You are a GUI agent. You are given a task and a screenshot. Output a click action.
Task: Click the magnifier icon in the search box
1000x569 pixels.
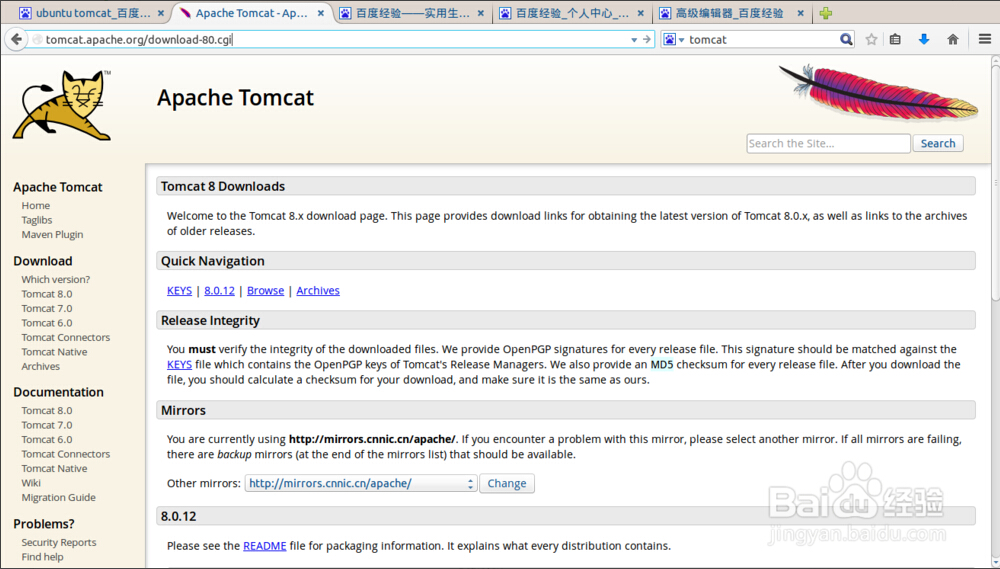pos(846,40)
